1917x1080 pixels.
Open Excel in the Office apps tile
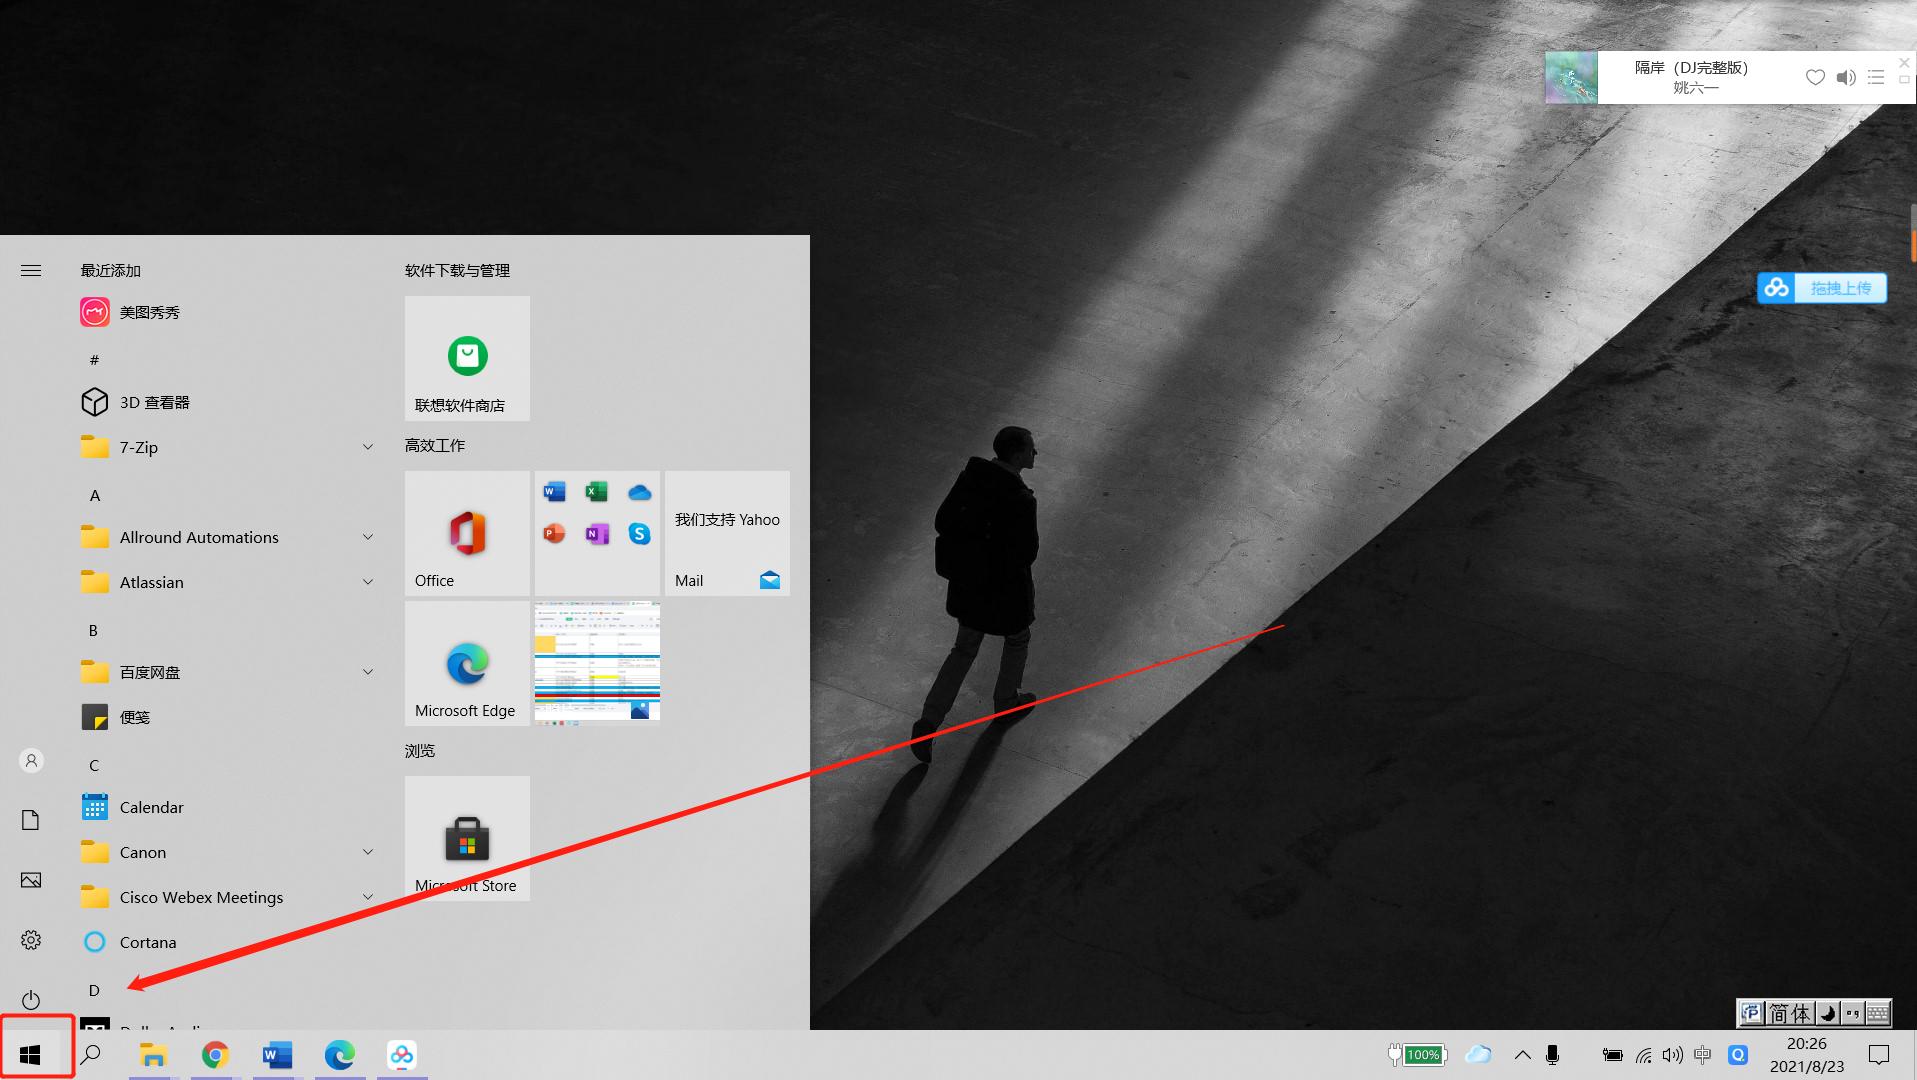[x=597, y=491]
